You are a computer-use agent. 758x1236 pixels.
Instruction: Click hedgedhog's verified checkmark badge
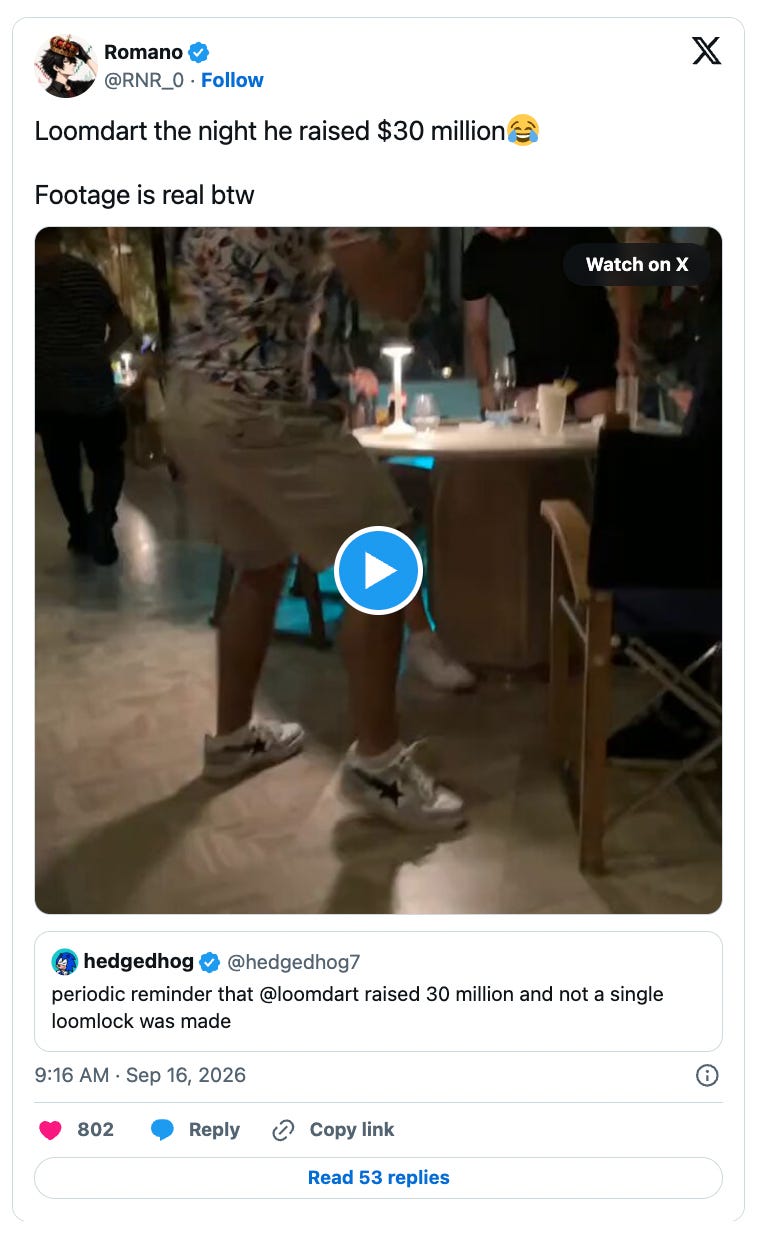[x=210, y=962]
